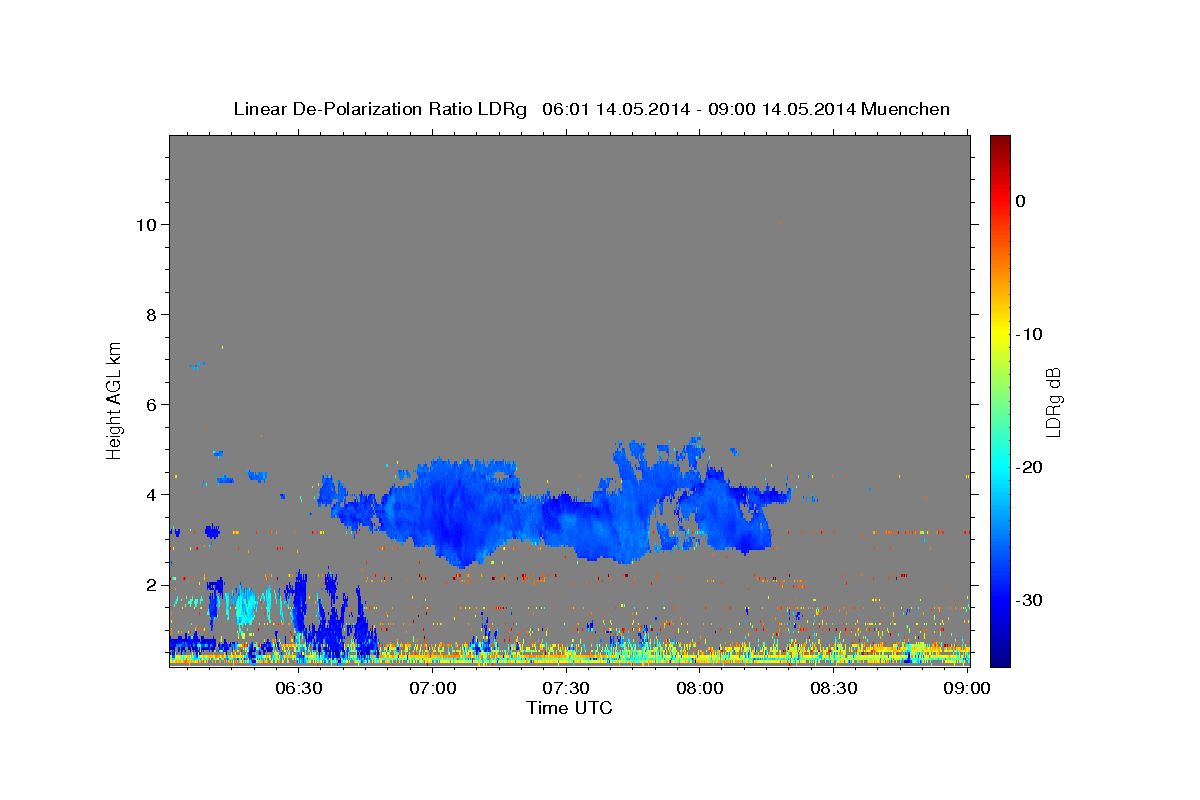Image resolution: width=1200 pixels, height=800 pixels.
Task: Click the 07:00 time tick label
Action: coord(433,689)
